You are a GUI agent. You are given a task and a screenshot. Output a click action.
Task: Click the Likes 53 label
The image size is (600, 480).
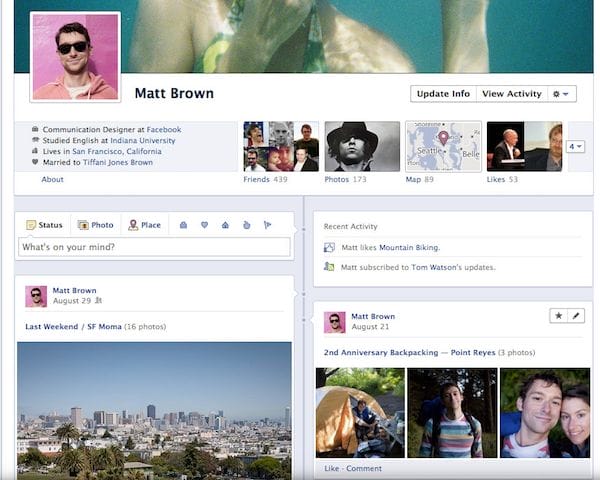[x=502, y=179]
